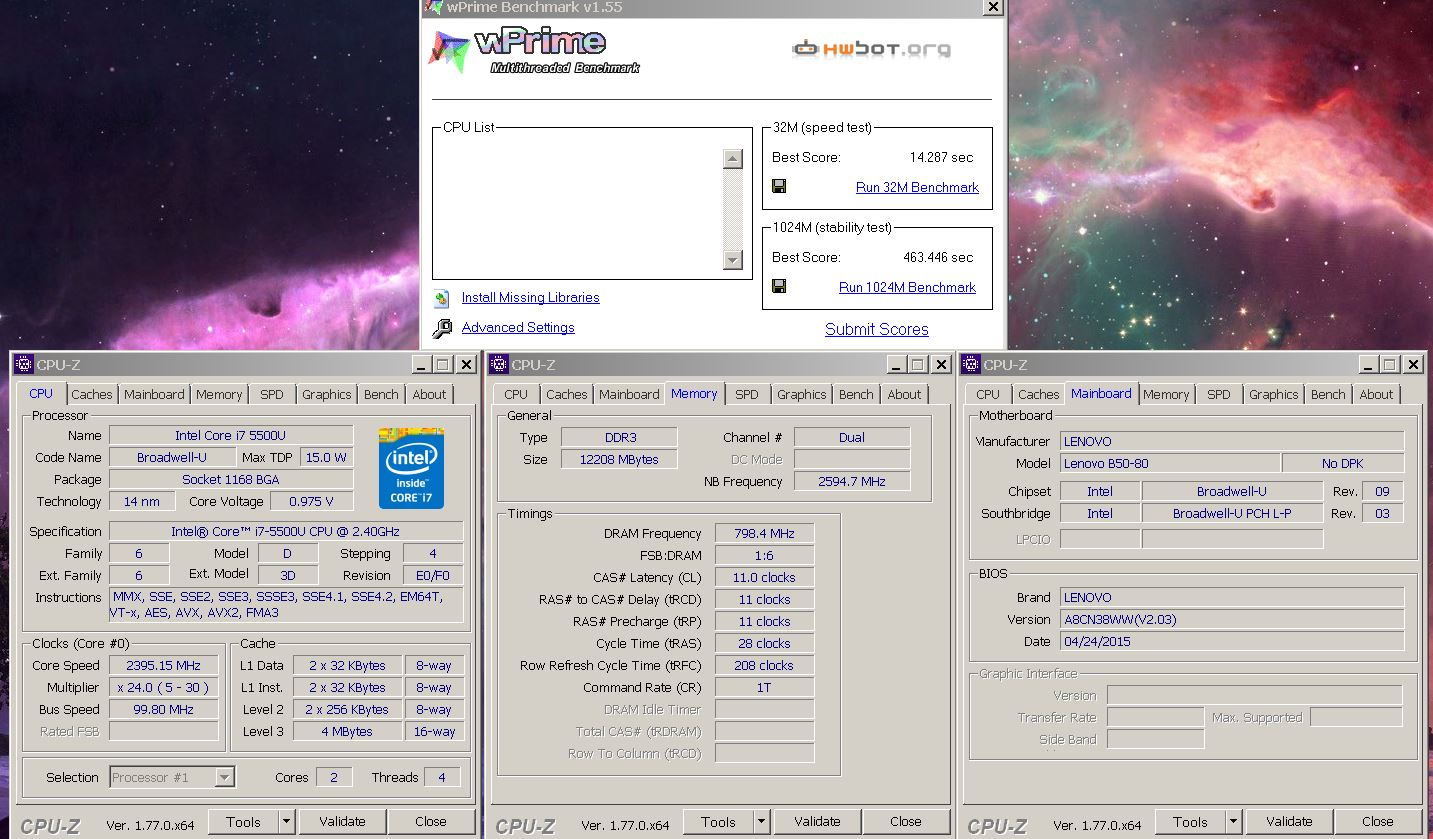Viewport: 1433px width, 839px height.
Task: Click NB Frequency value 2594.7 MHz
Action: click(x=852, y=481)
